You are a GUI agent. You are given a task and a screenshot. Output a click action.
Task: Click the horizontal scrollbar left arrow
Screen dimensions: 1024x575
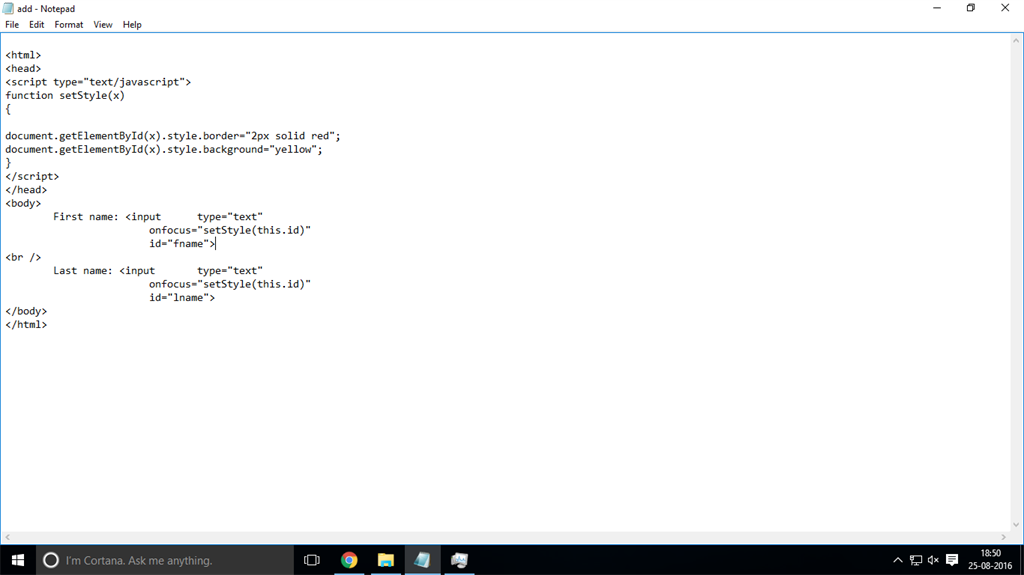click(x=8, y=537)
